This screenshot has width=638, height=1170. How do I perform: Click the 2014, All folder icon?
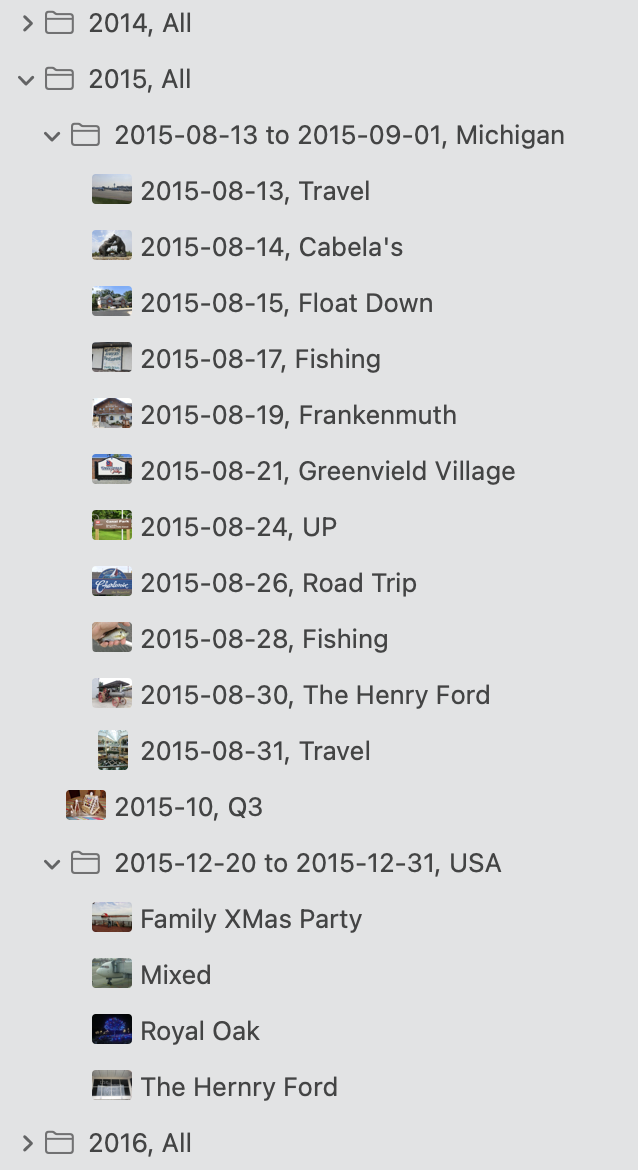click(60, 23)
